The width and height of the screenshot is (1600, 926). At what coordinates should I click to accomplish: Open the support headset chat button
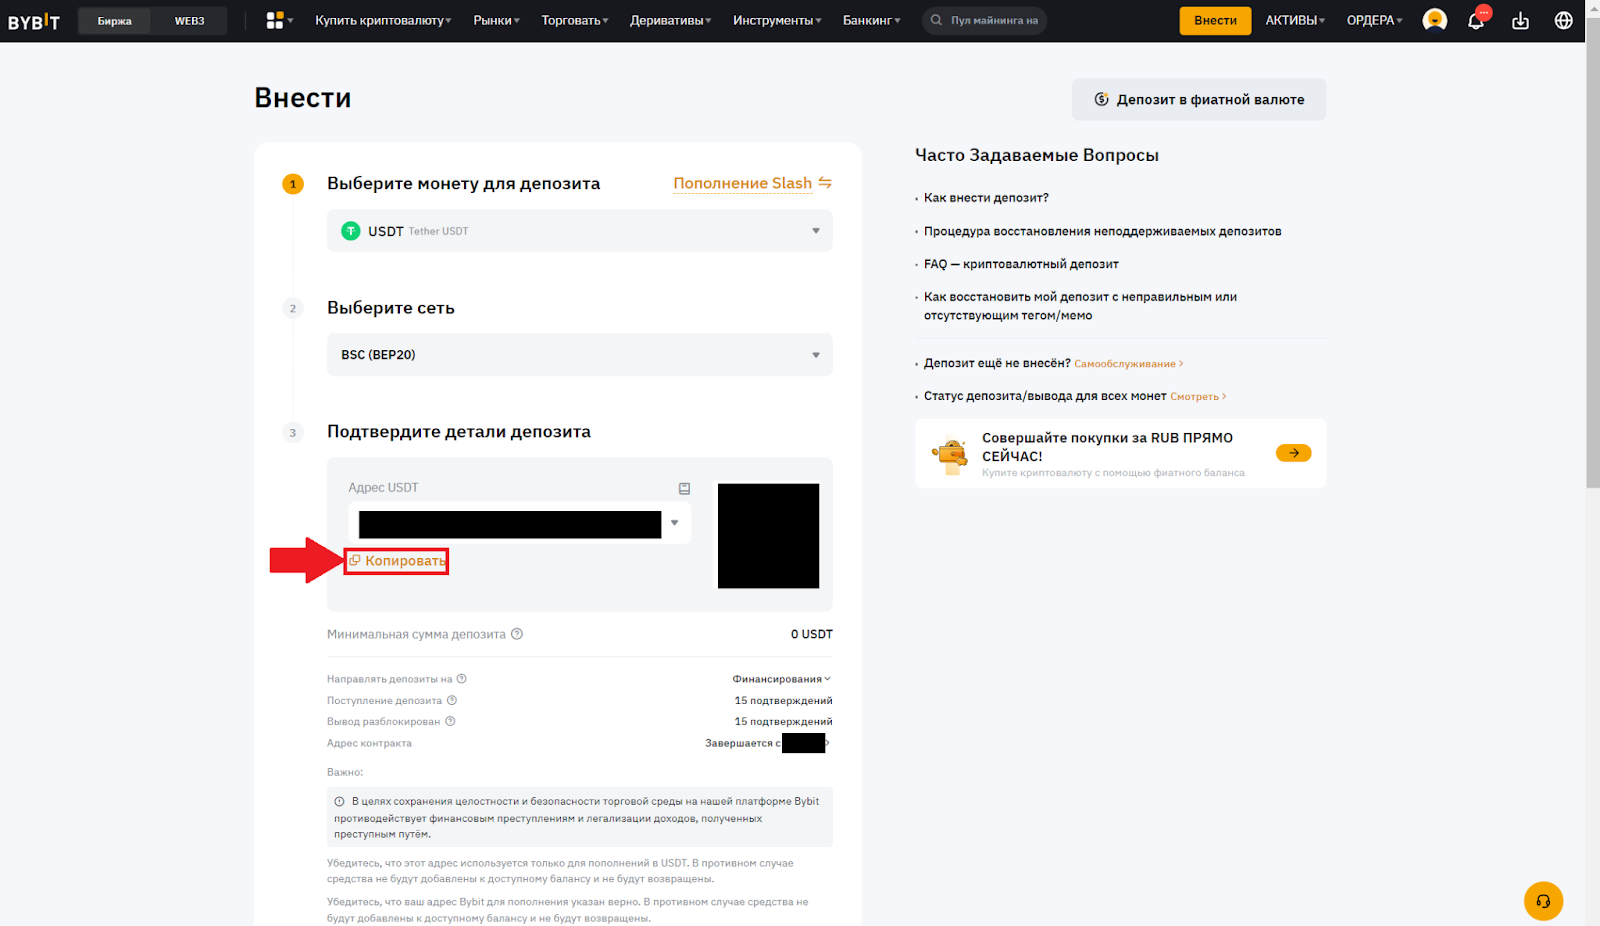1543,901
